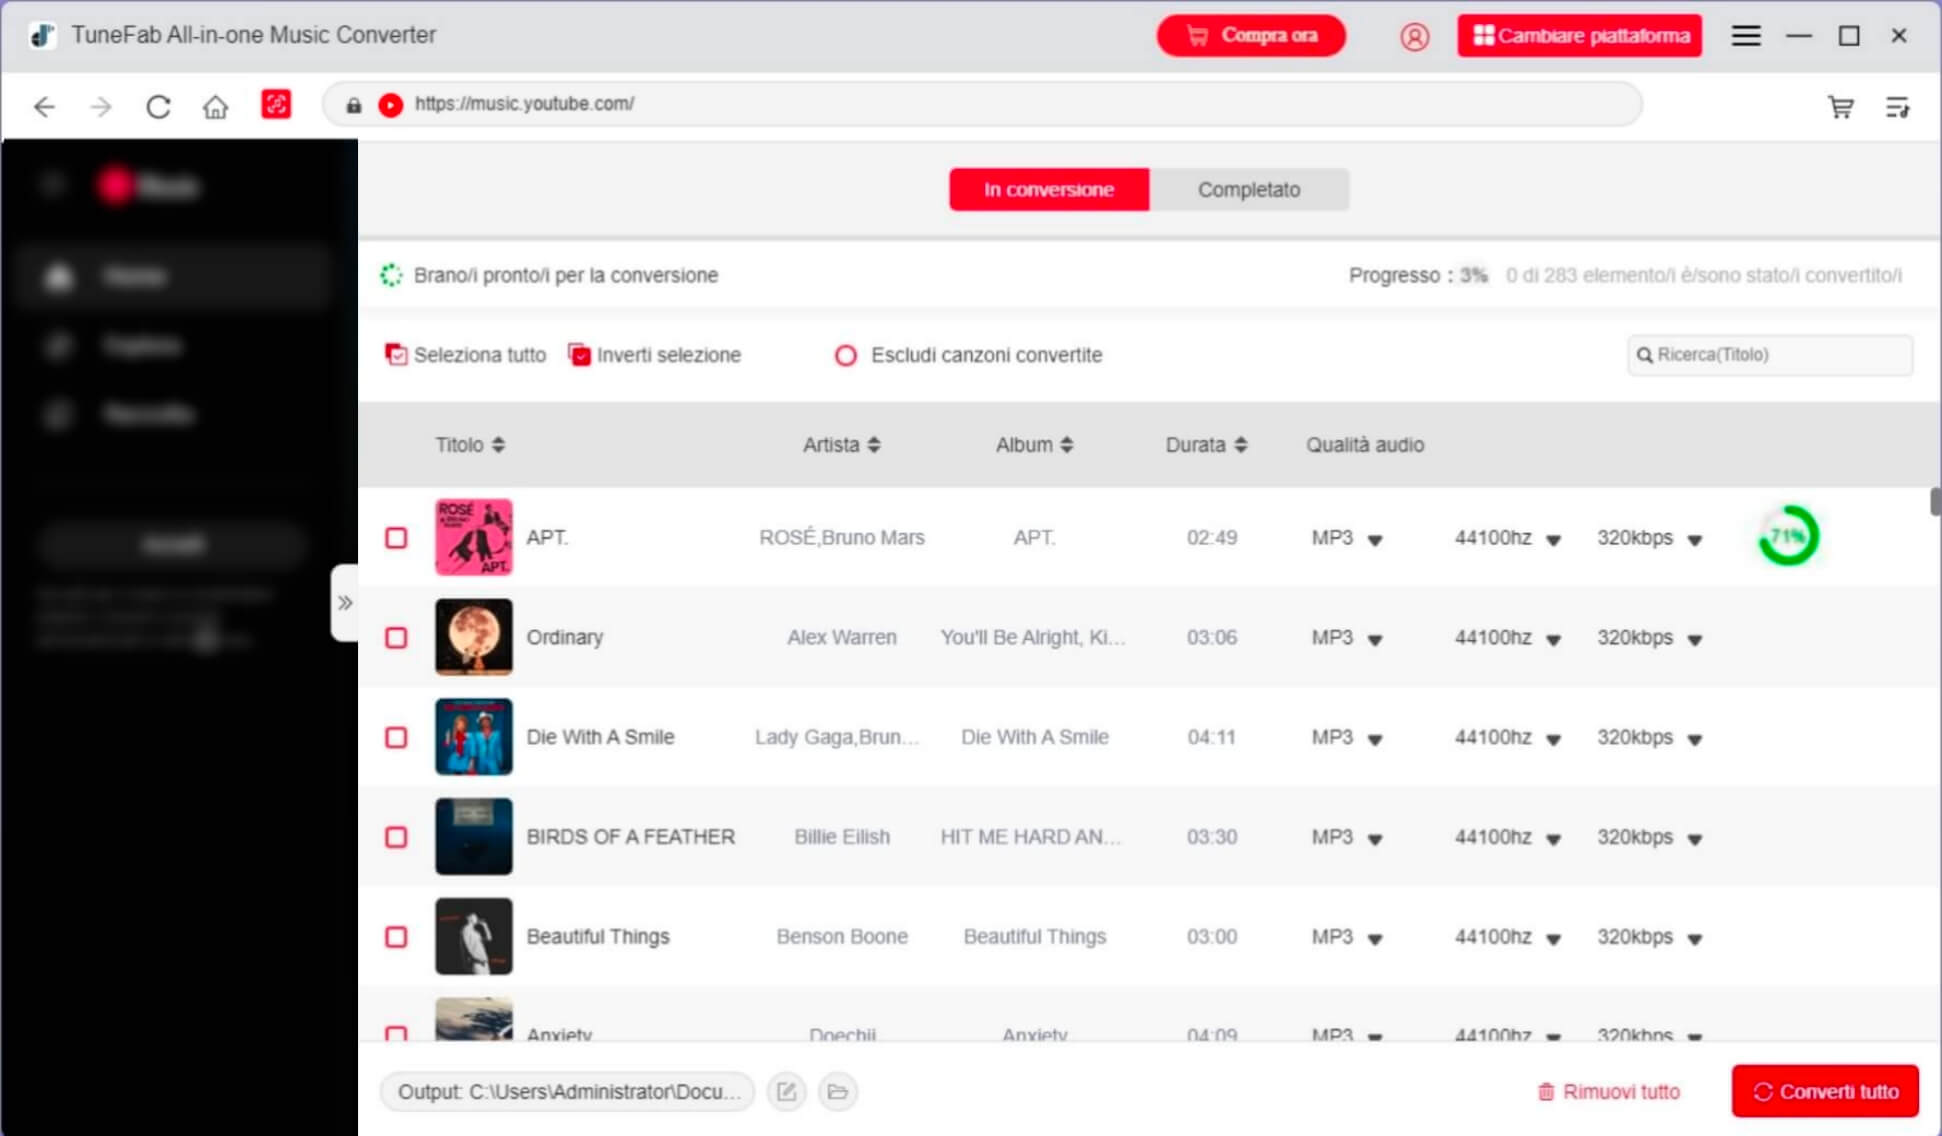
Task: Click the 71% circular progress indicator
Action: pos(1788,537)
